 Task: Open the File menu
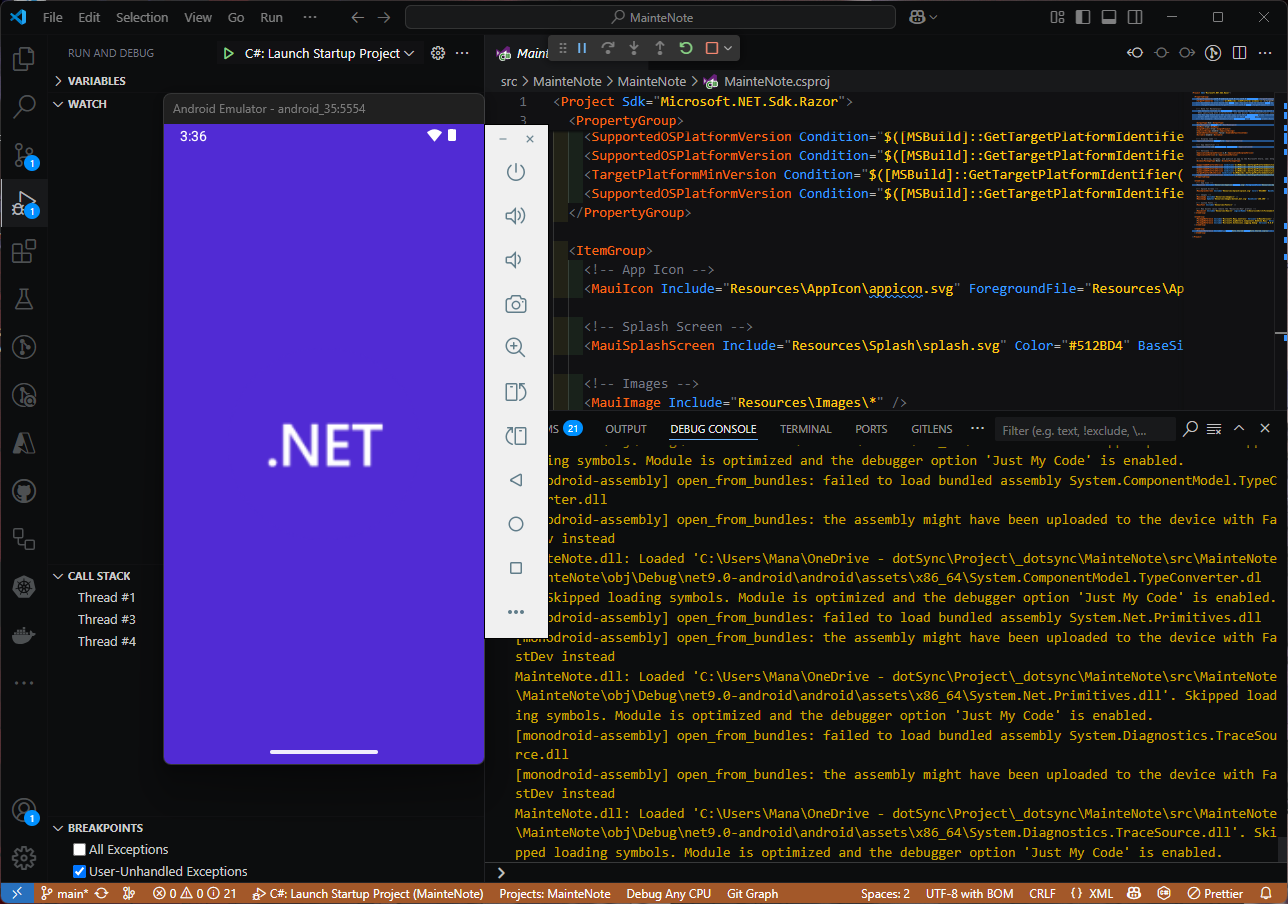pos(53,18)
